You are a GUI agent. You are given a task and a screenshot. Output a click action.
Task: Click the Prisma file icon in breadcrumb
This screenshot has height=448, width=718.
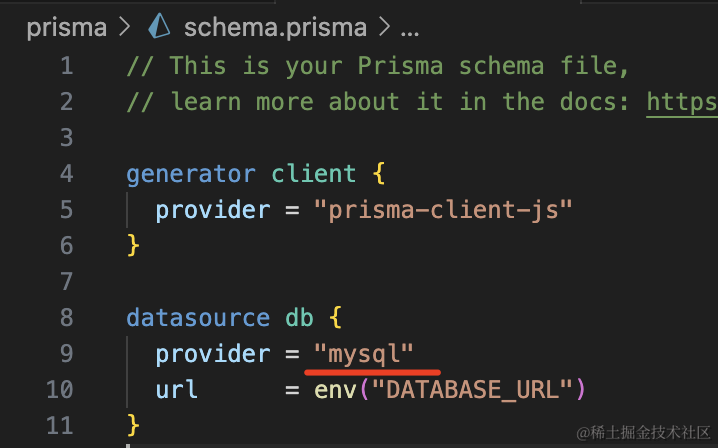pyautogui.click(x=159, y=26)
